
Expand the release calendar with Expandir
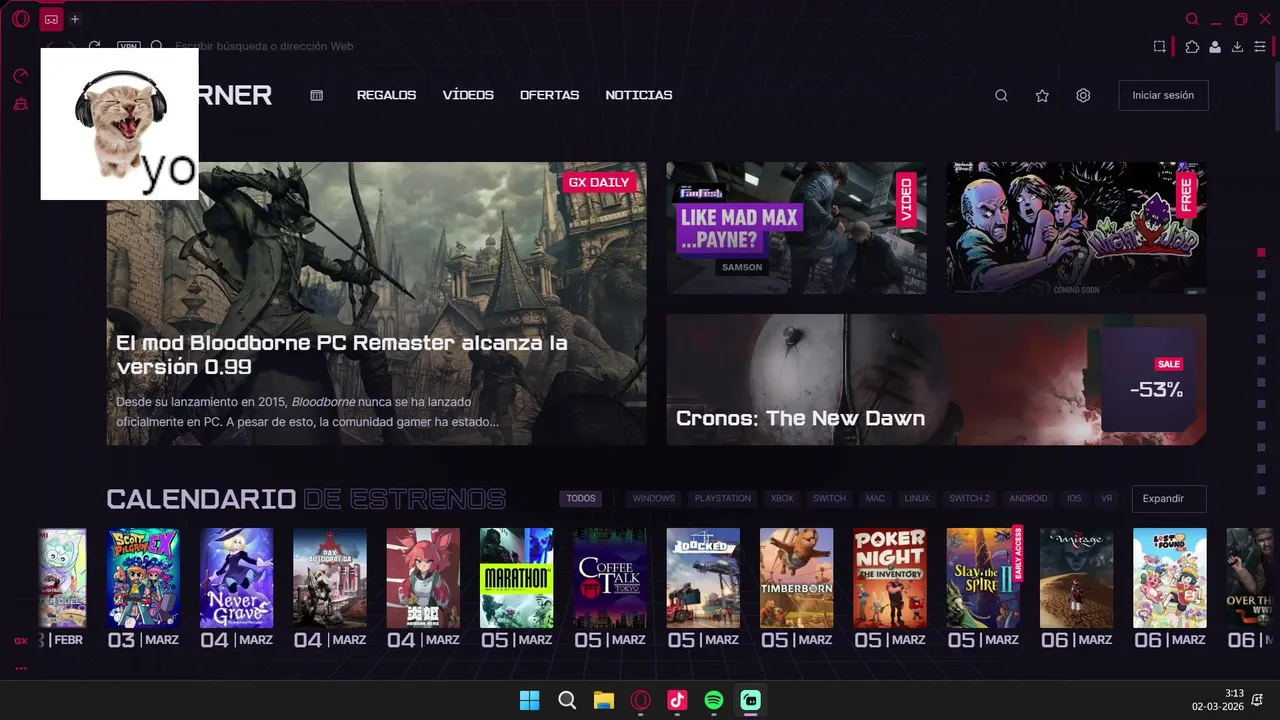pos(1169,498)
